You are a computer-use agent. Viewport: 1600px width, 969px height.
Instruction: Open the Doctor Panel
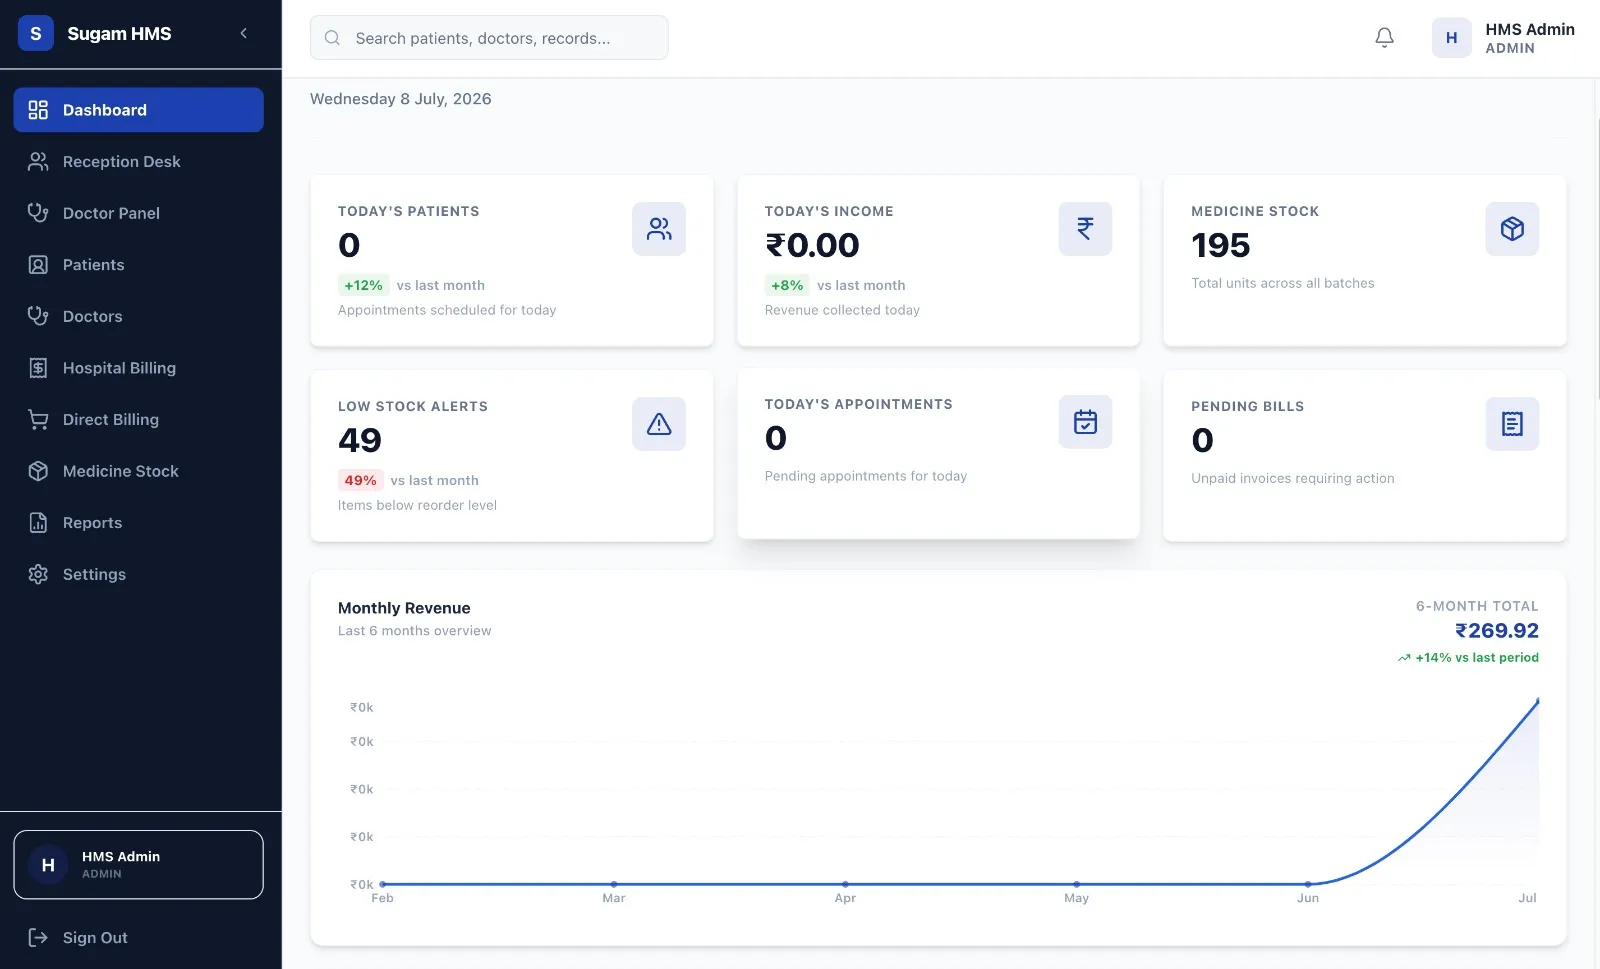click(x=139, y=213)
